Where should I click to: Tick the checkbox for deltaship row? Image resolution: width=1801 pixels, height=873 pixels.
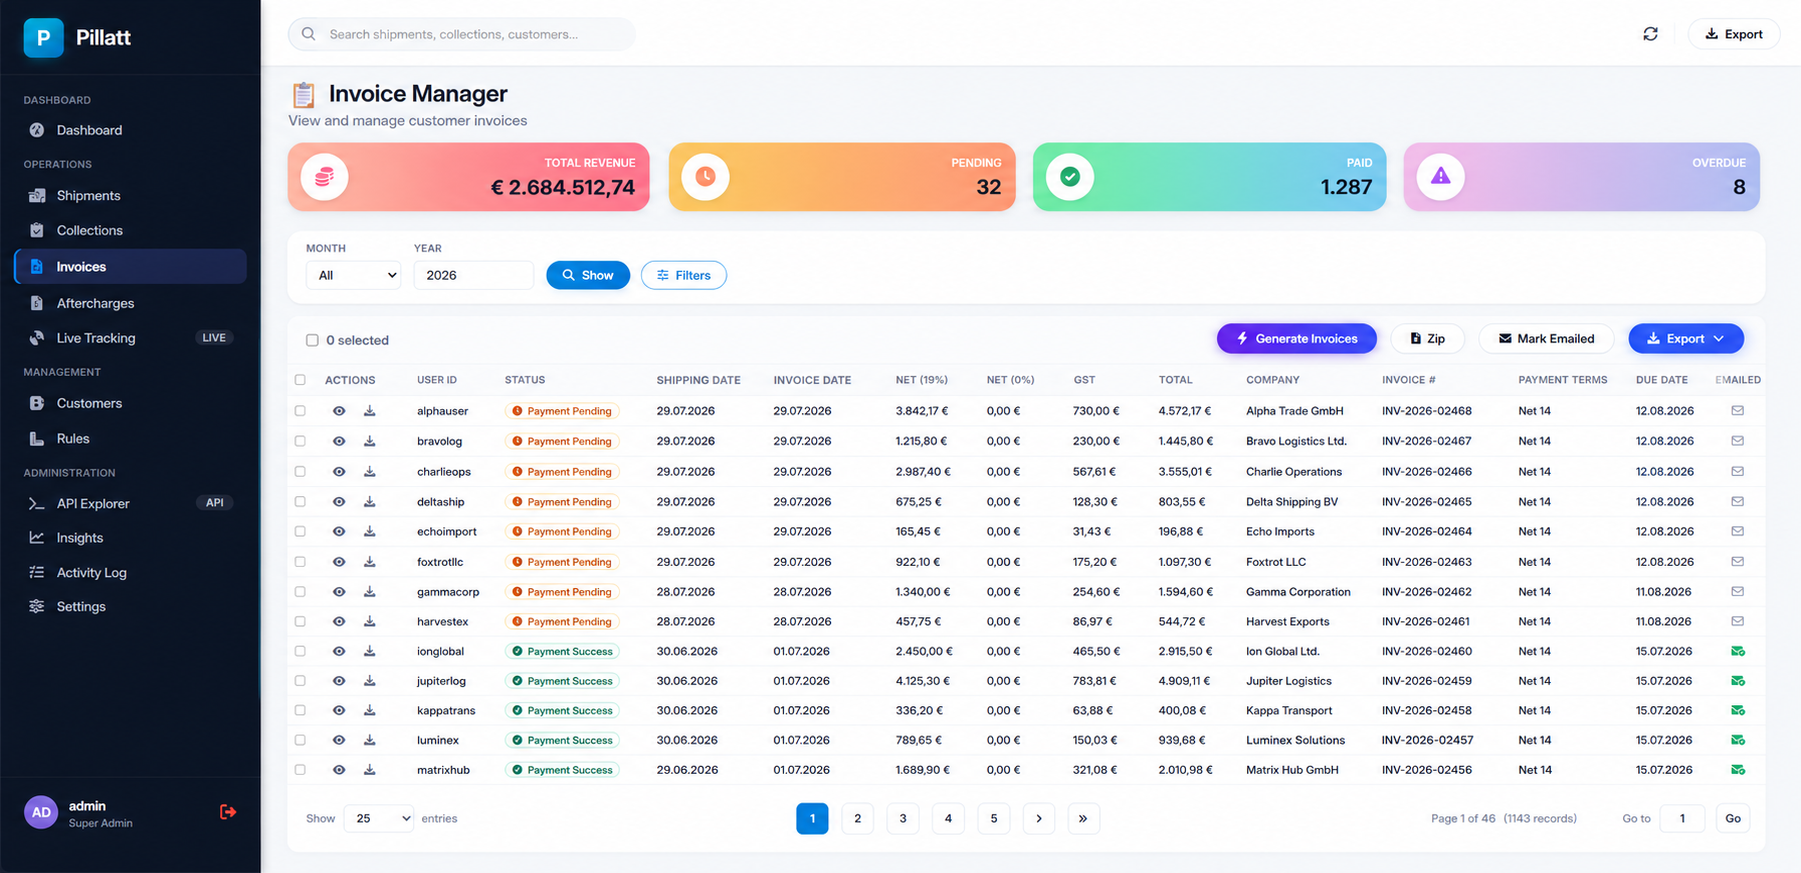[x=300, y=501]
